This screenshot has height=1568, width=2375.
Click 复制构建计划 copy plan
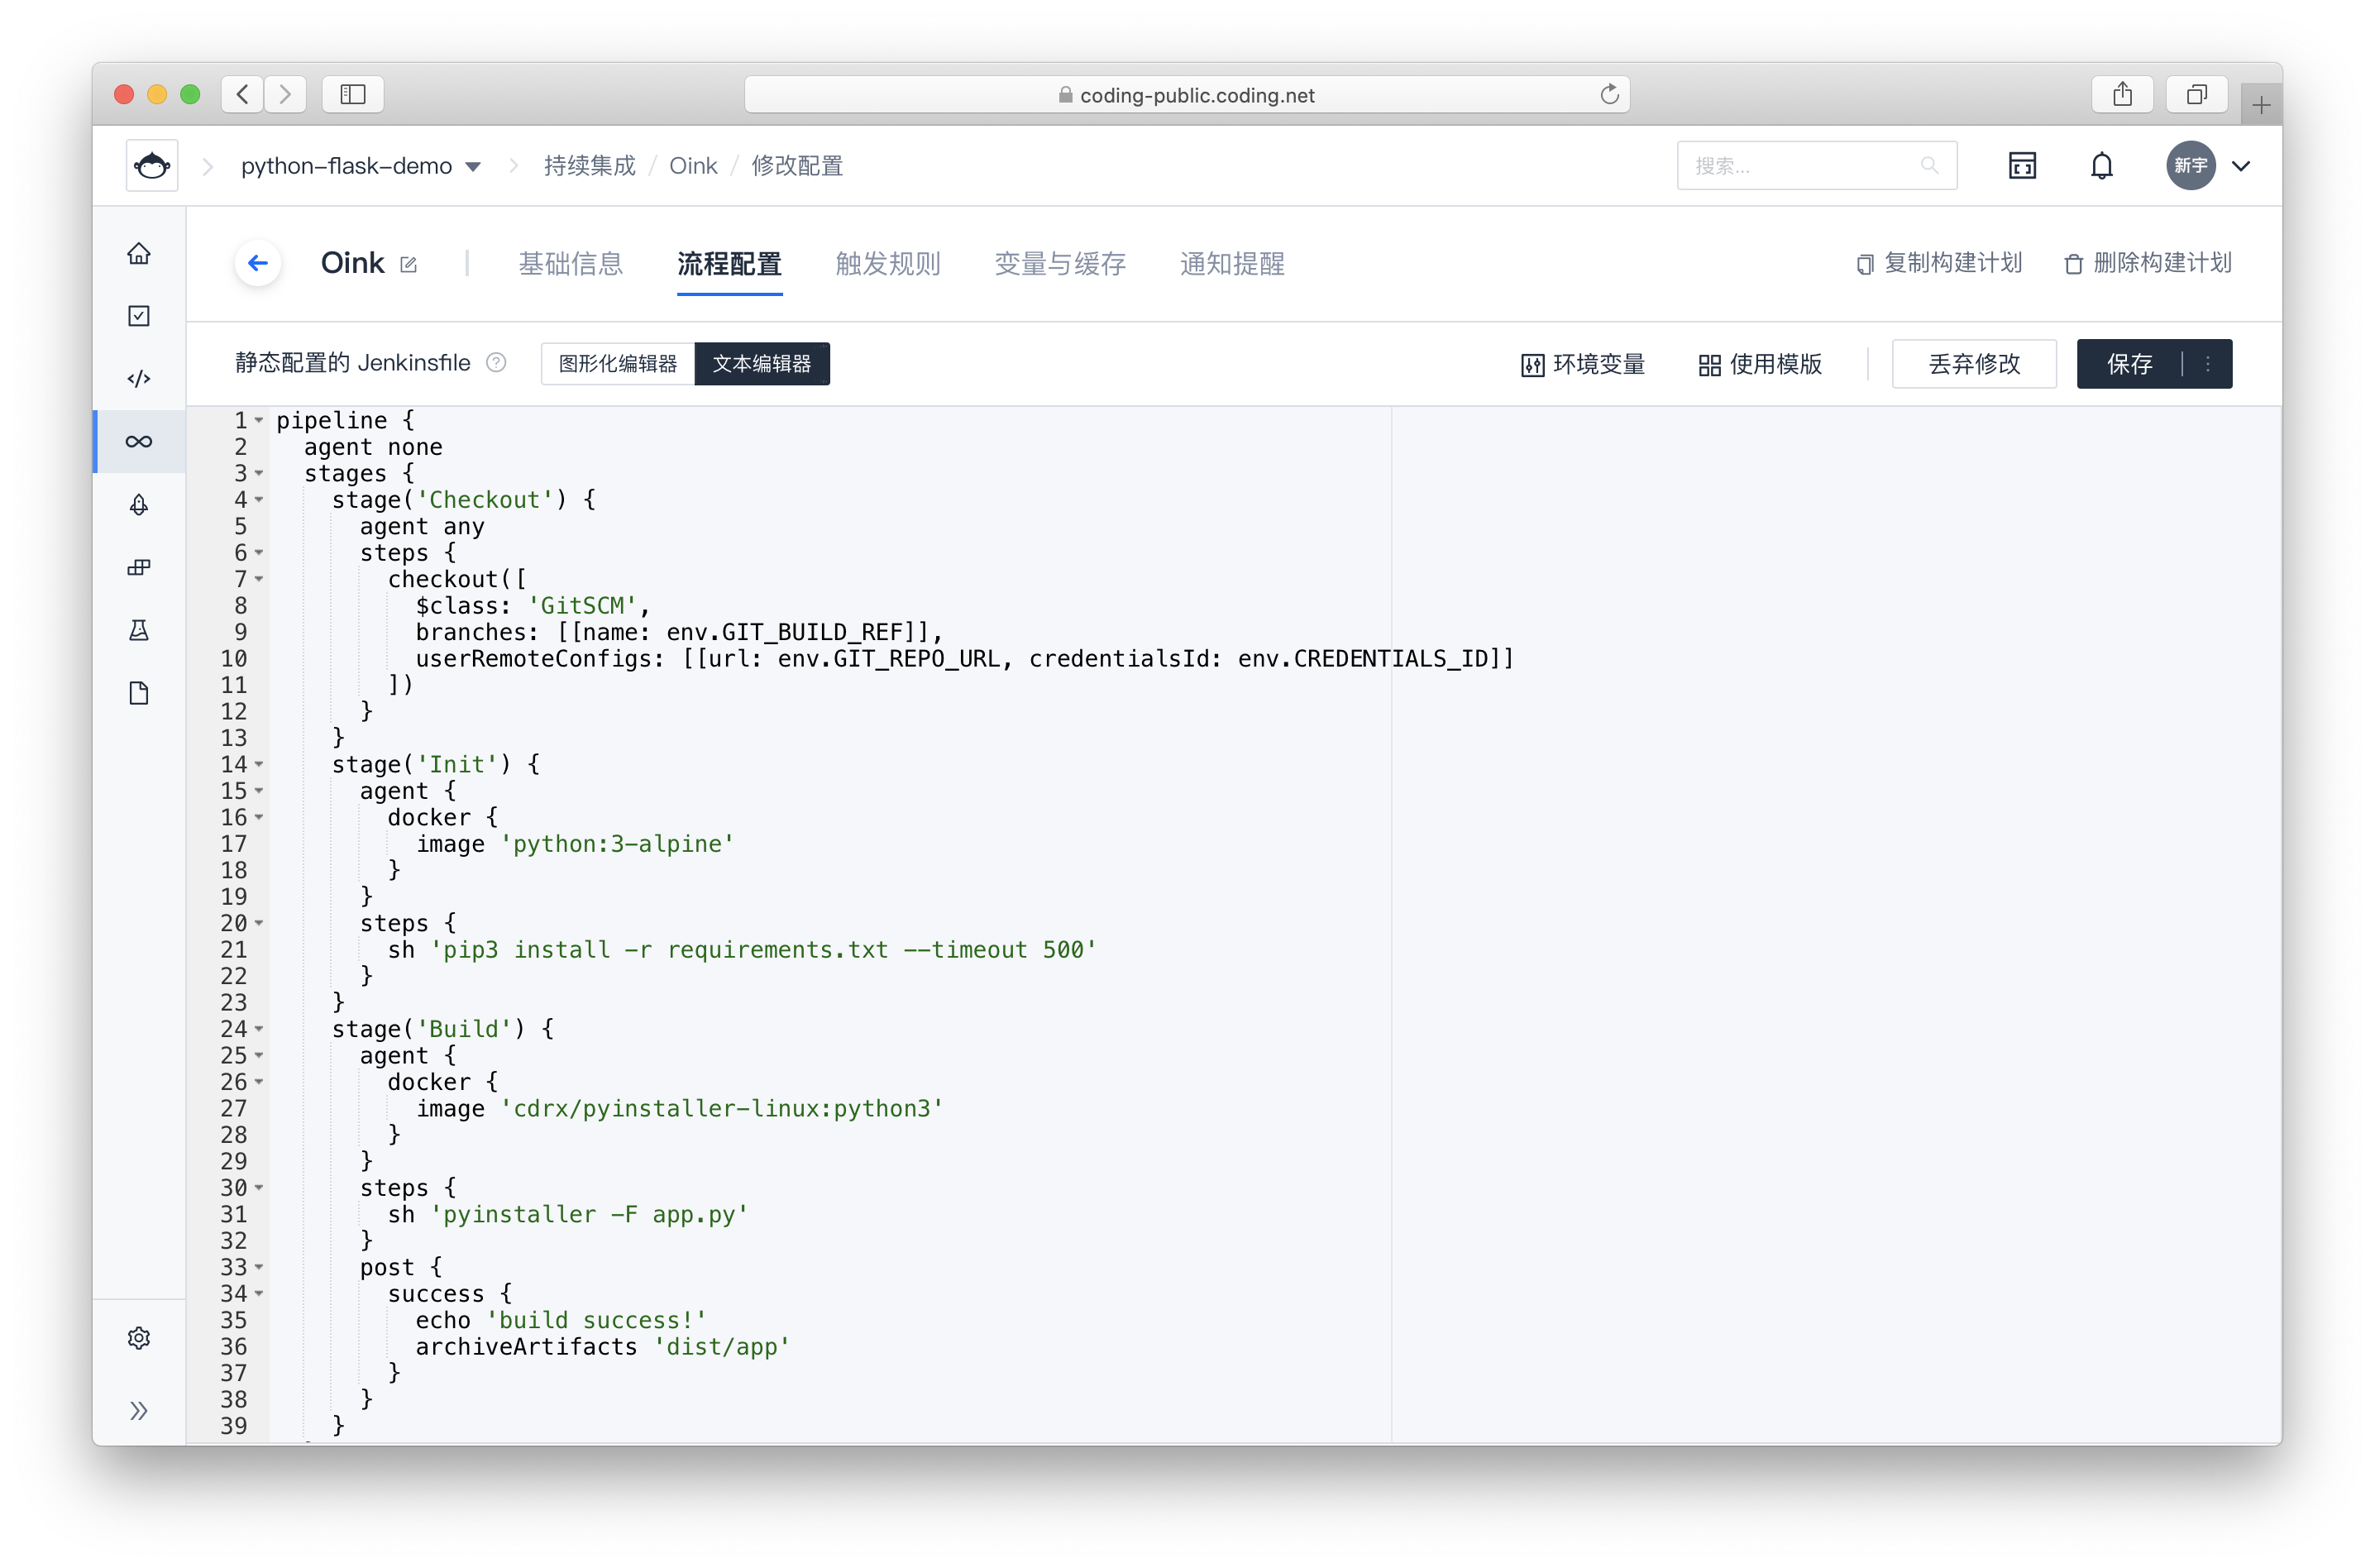click(x=1940, y=263)
